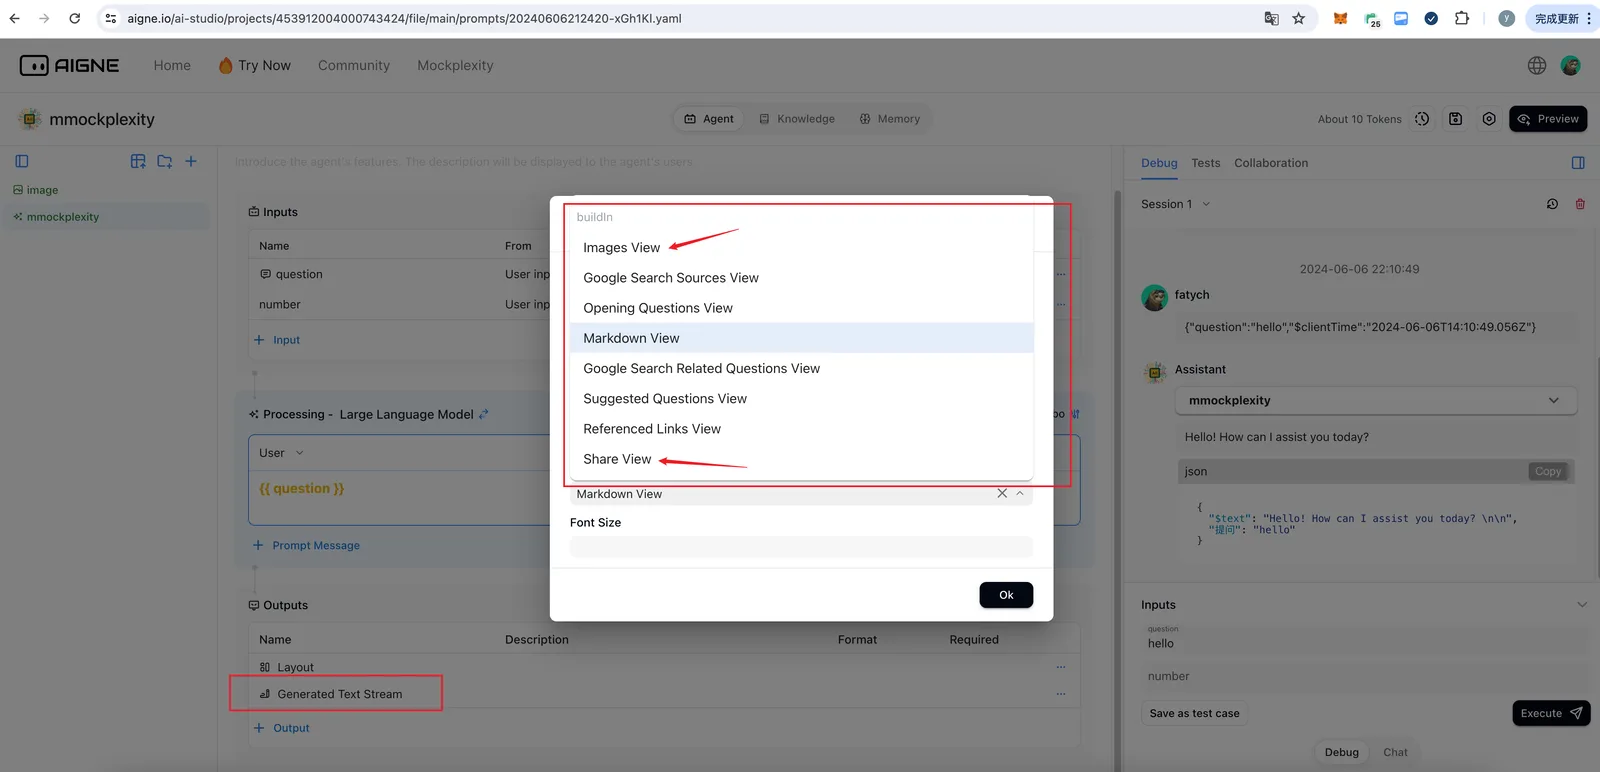Switch to the Knowledge tab
Screen dimensions: 1600x772
click(x=797, y=119)
